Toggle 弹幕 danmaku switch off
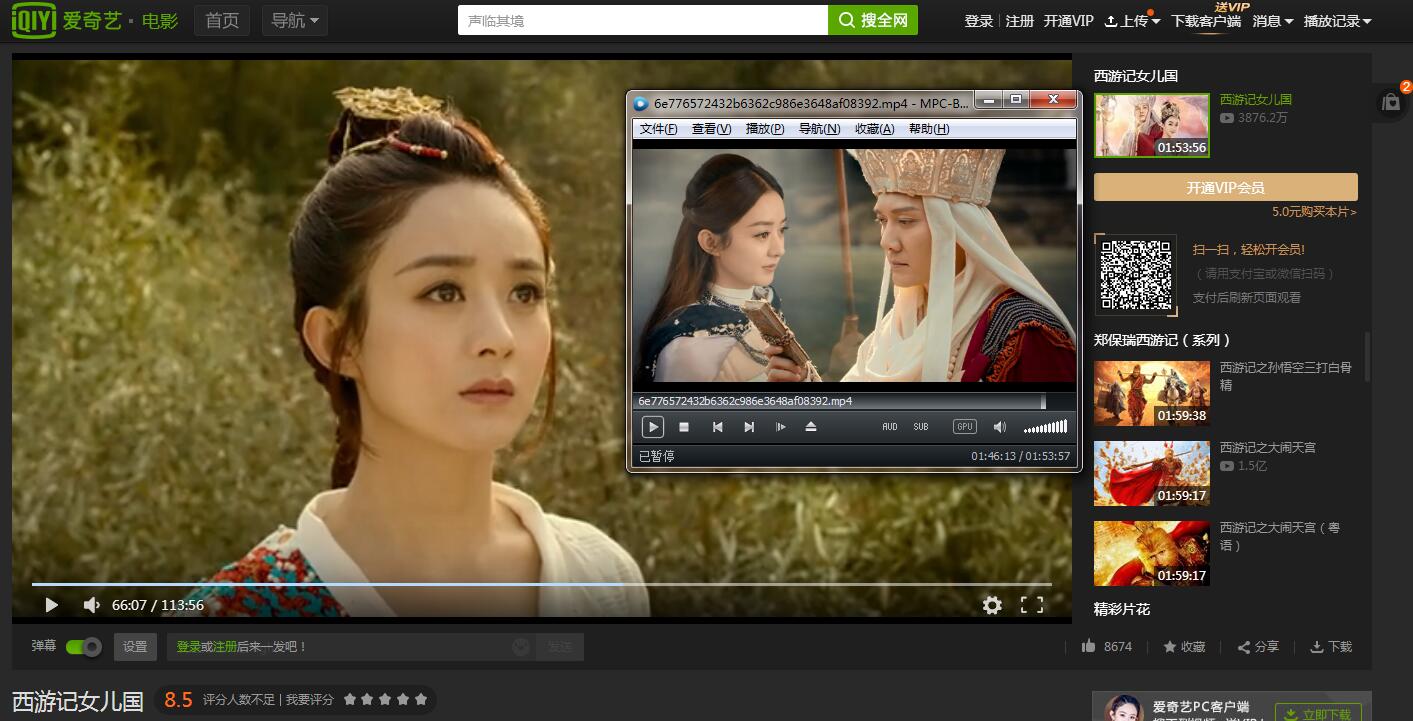 84,647
